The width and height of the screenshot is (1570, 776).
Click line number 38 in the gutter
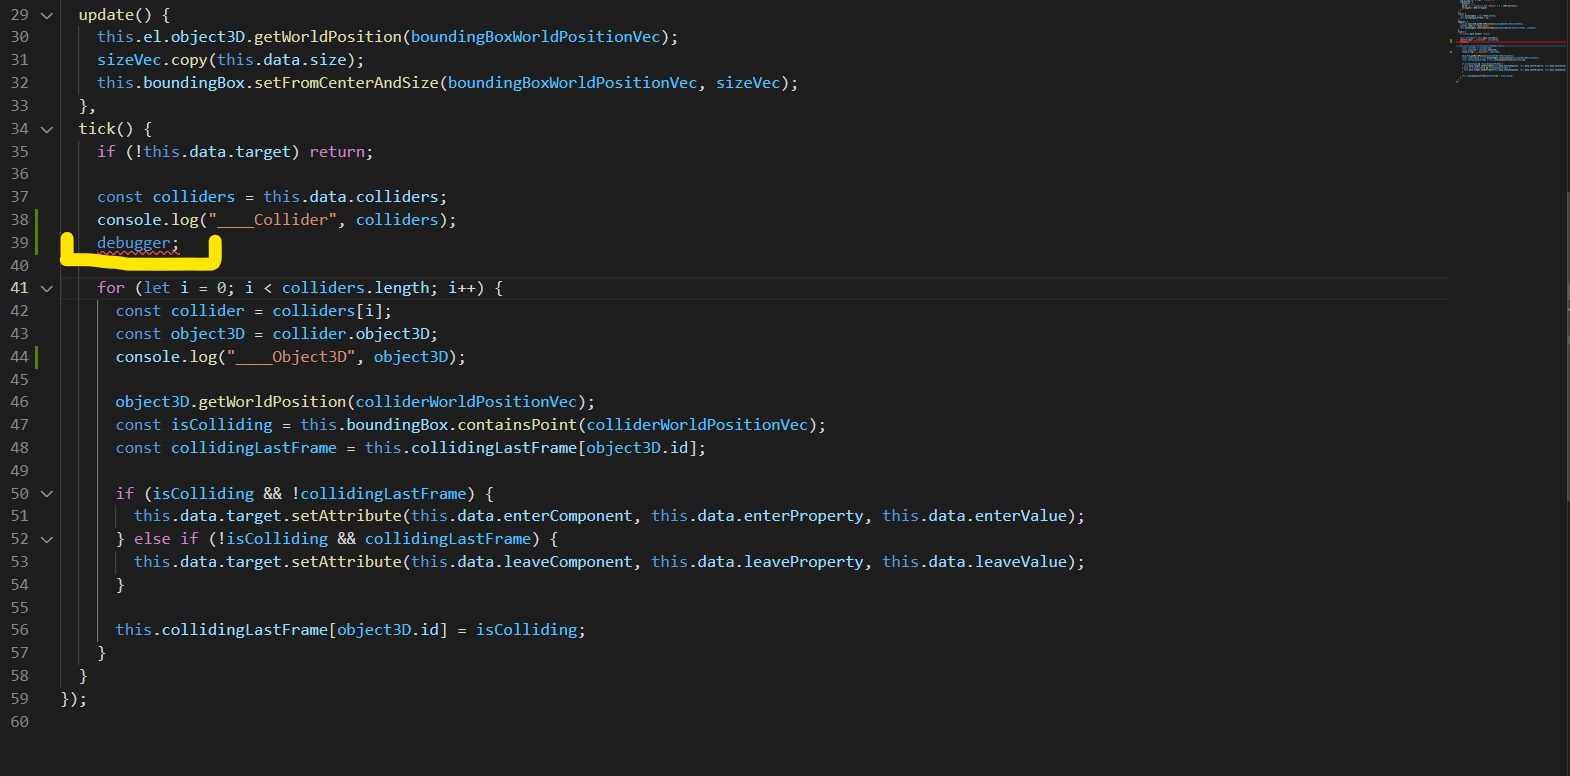click(x=20, y=220)
